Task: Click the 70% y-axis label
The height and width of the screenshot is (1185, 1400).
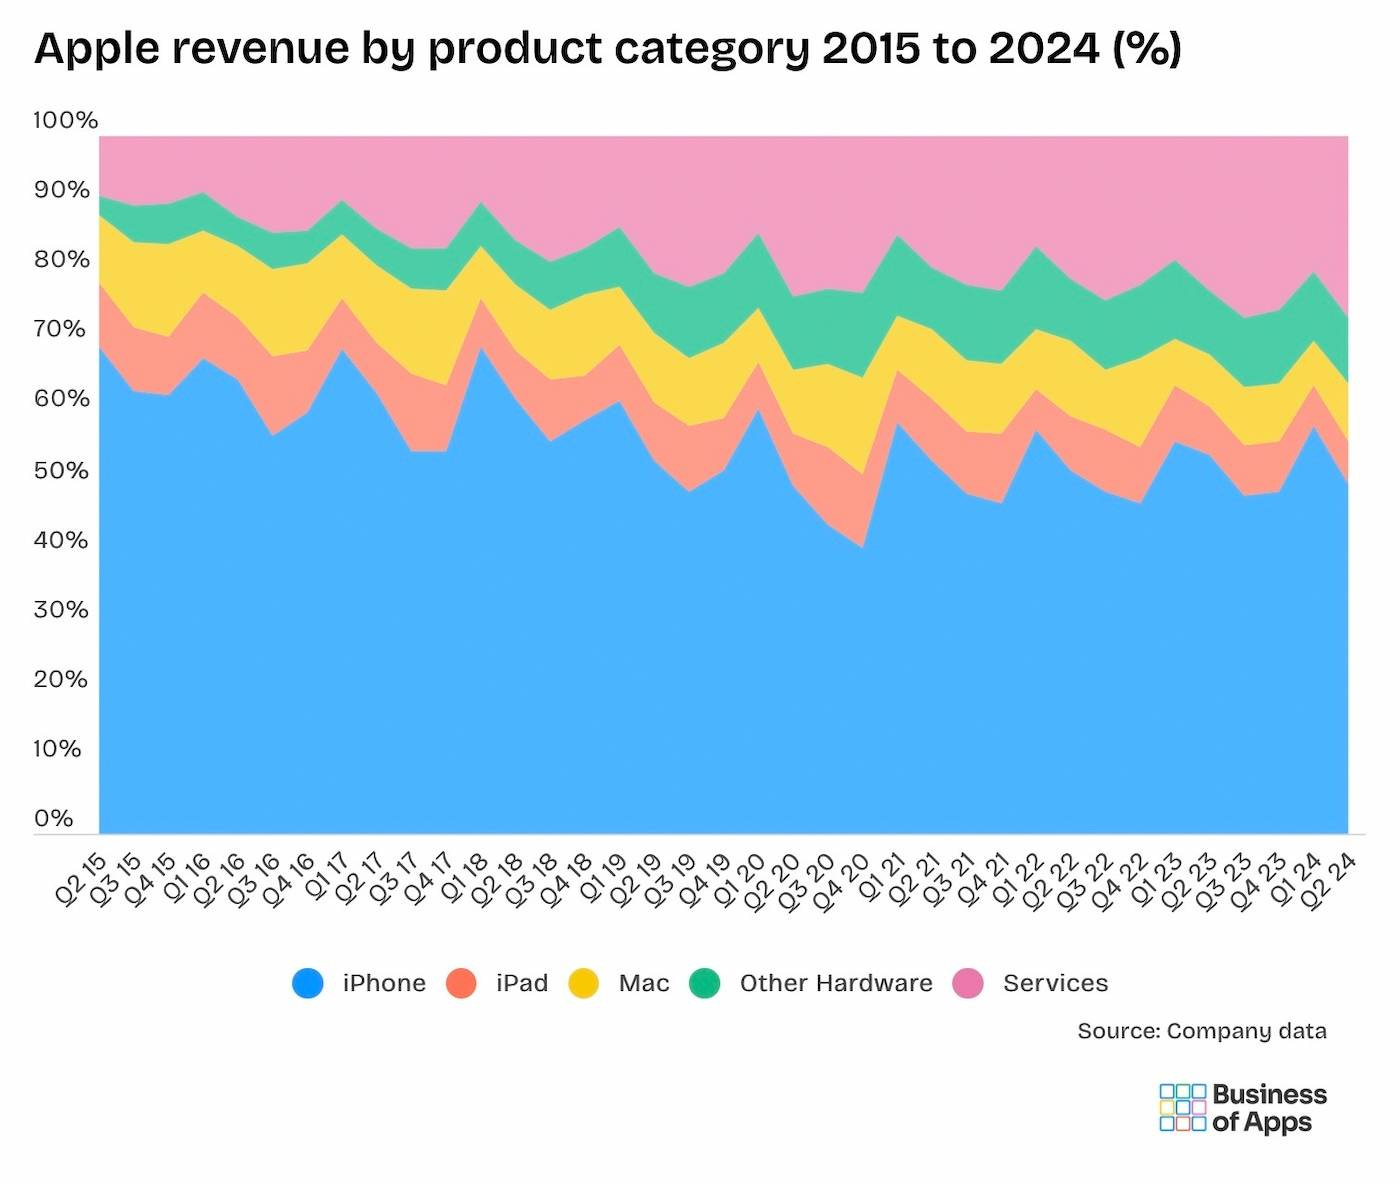Action: (x=62, y=329)
